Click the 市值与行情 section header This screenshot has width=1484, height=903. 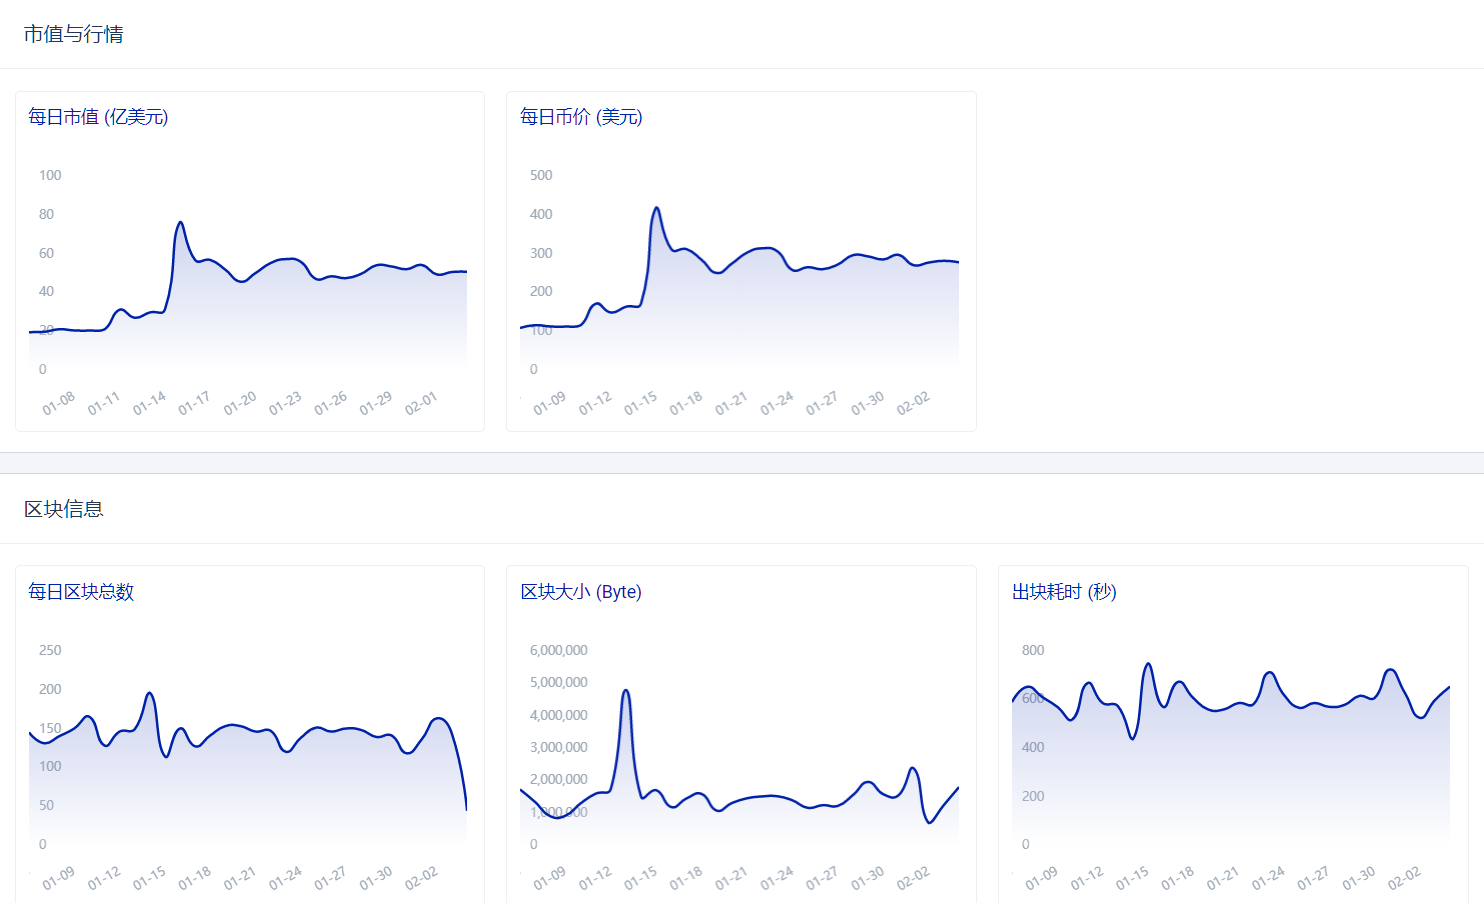tap(74, 34)
